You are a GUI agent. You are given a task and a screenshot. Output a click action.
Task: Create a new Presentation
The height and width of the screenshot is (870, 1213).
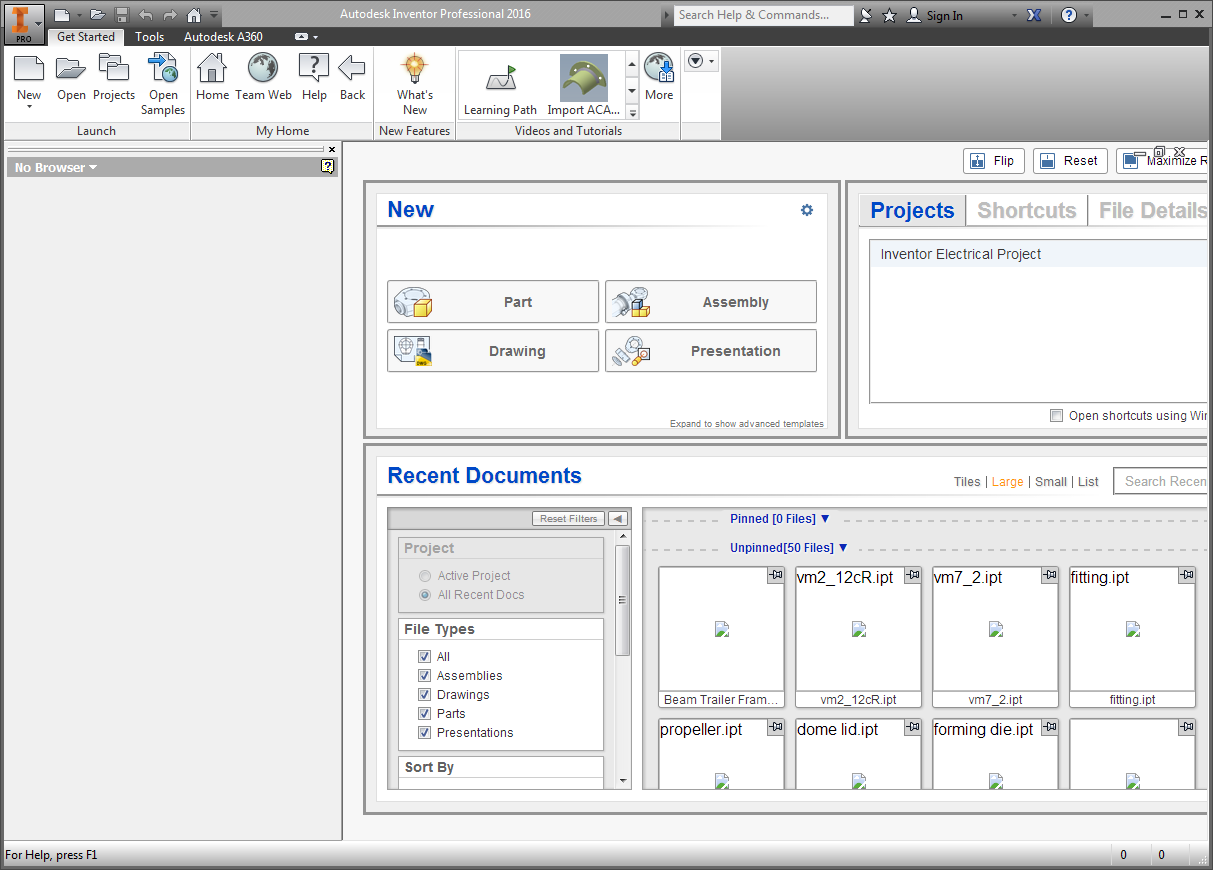click(x=711, y=351)
